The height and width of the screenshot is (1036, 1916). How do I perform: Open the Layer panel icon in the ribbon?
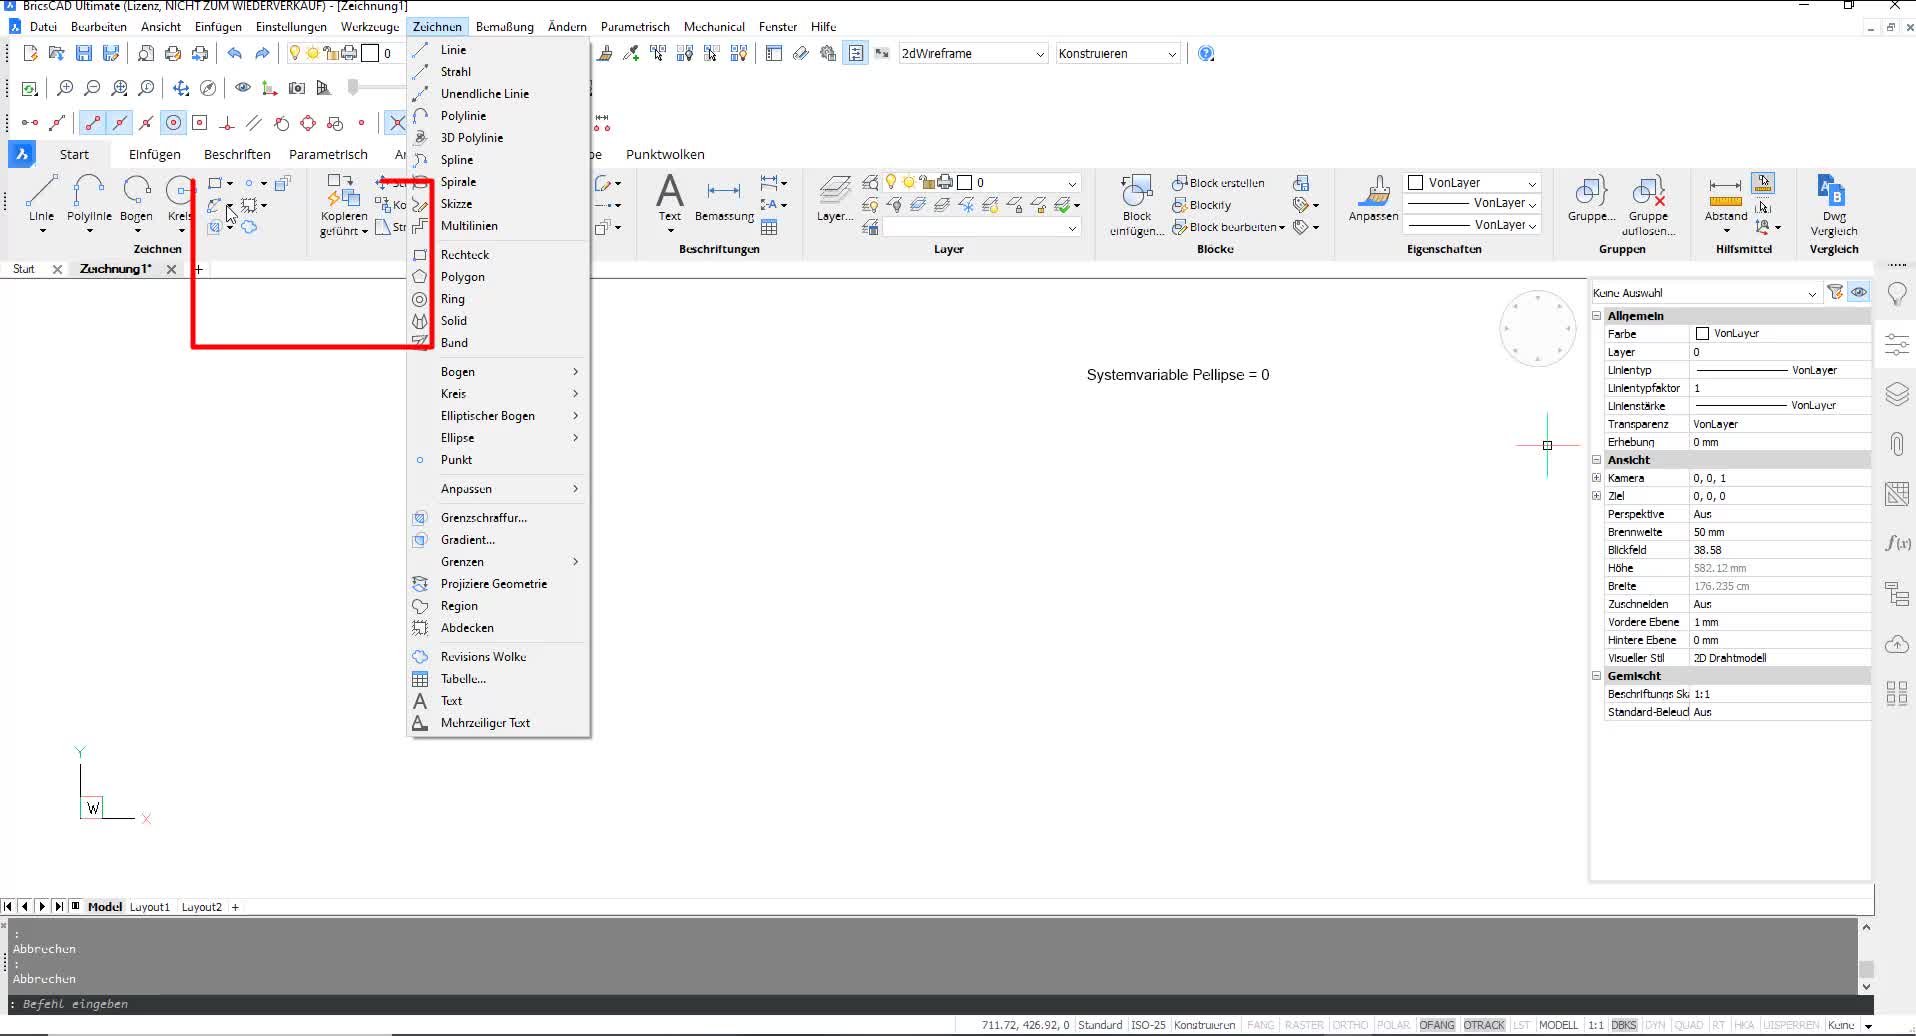pyautogui.click(x=835, y=198)
